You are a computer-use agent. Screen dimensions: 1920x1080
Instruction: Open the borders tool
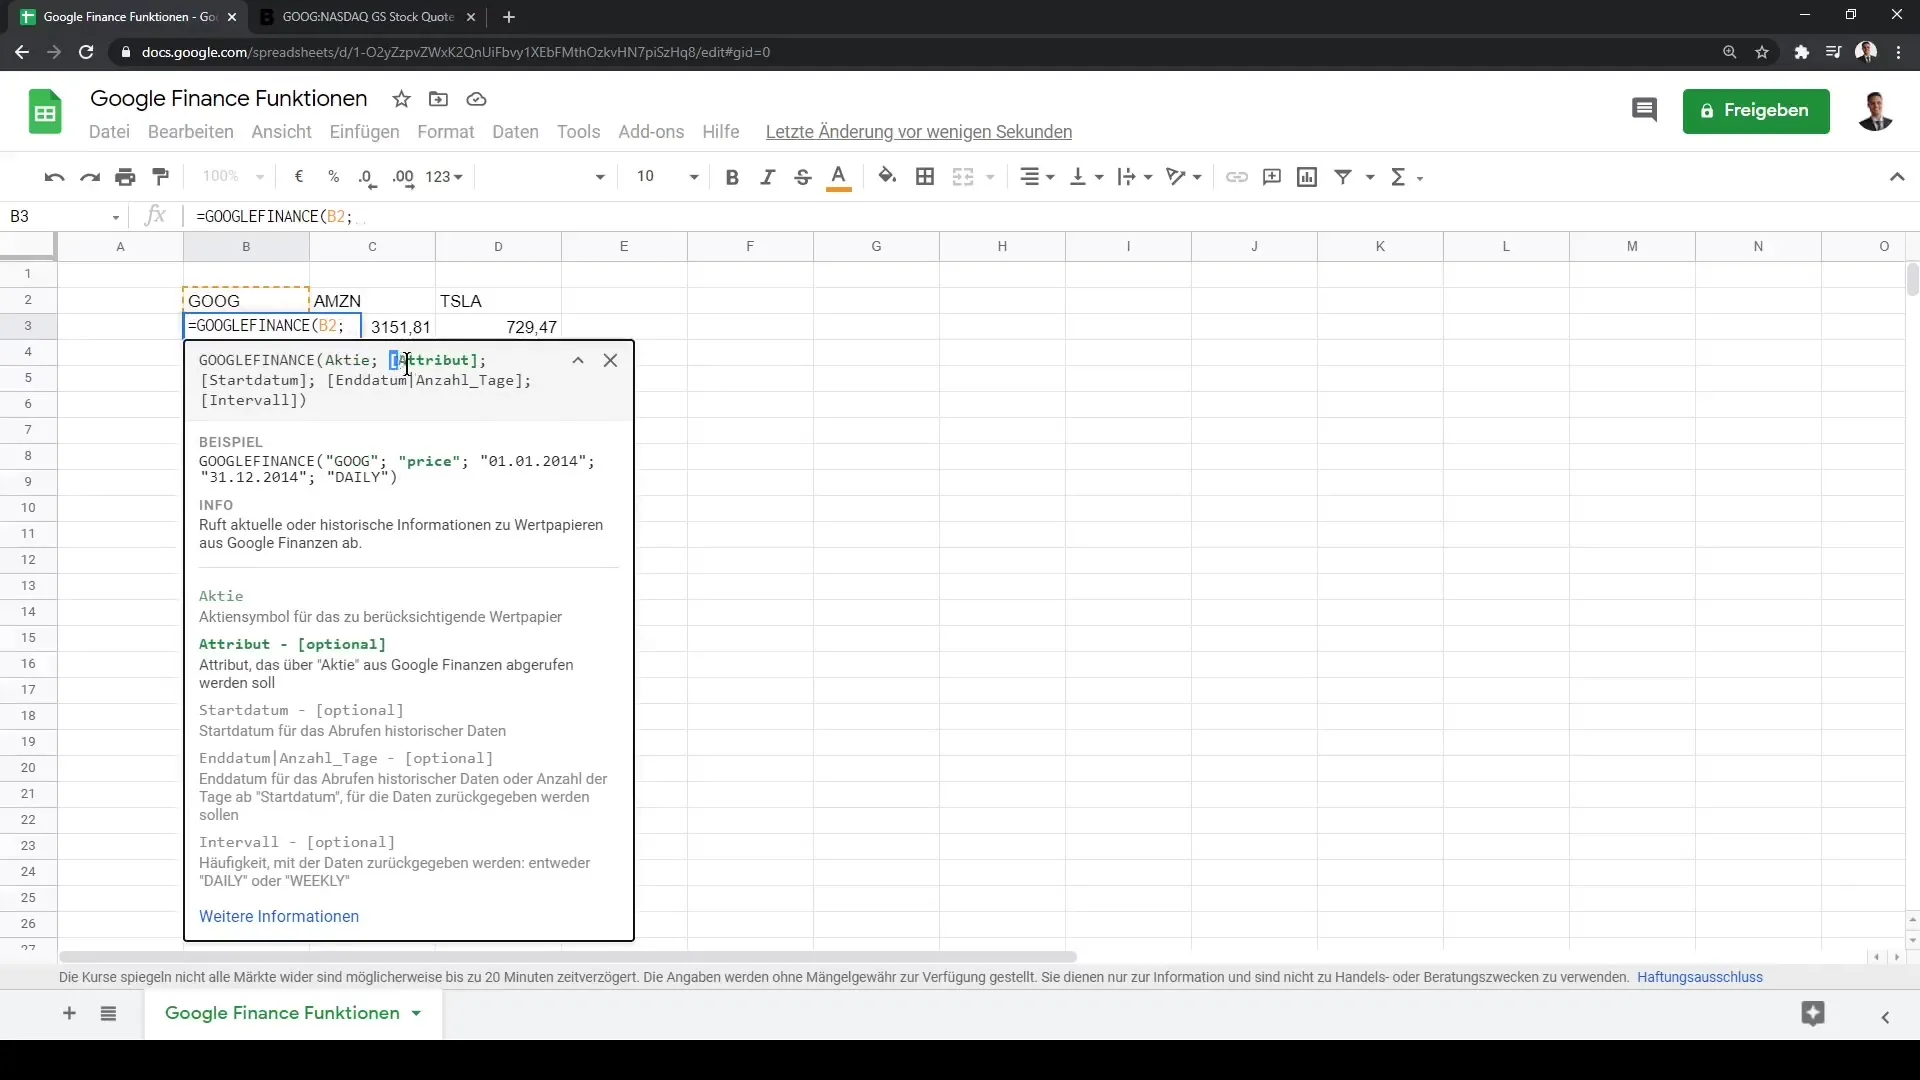[x=925, y=177]
